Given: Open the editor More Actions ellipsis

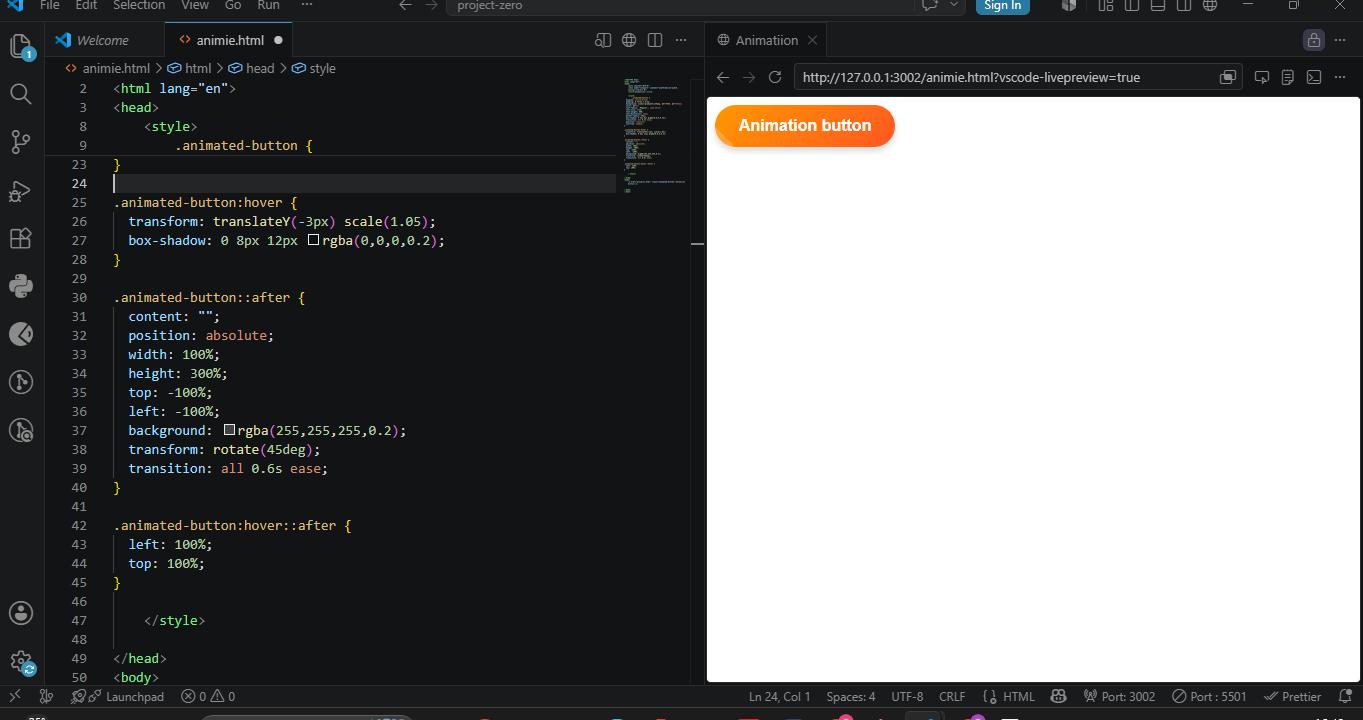Looking at the screenshot, I should [681, 40].
